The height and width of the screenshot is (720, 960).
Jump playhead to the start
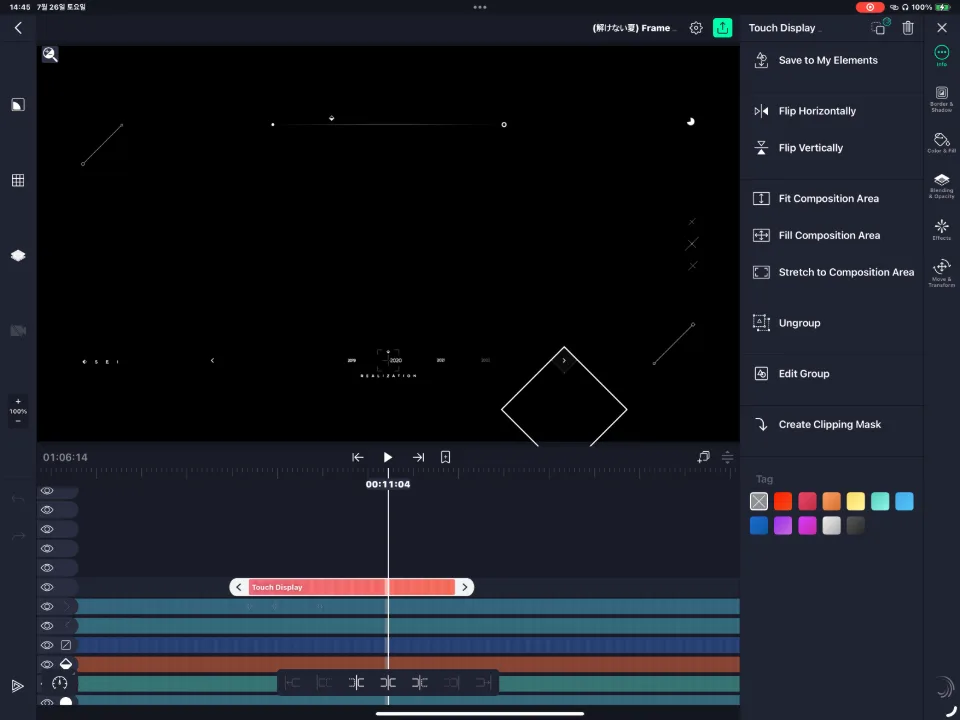point(358,457)
